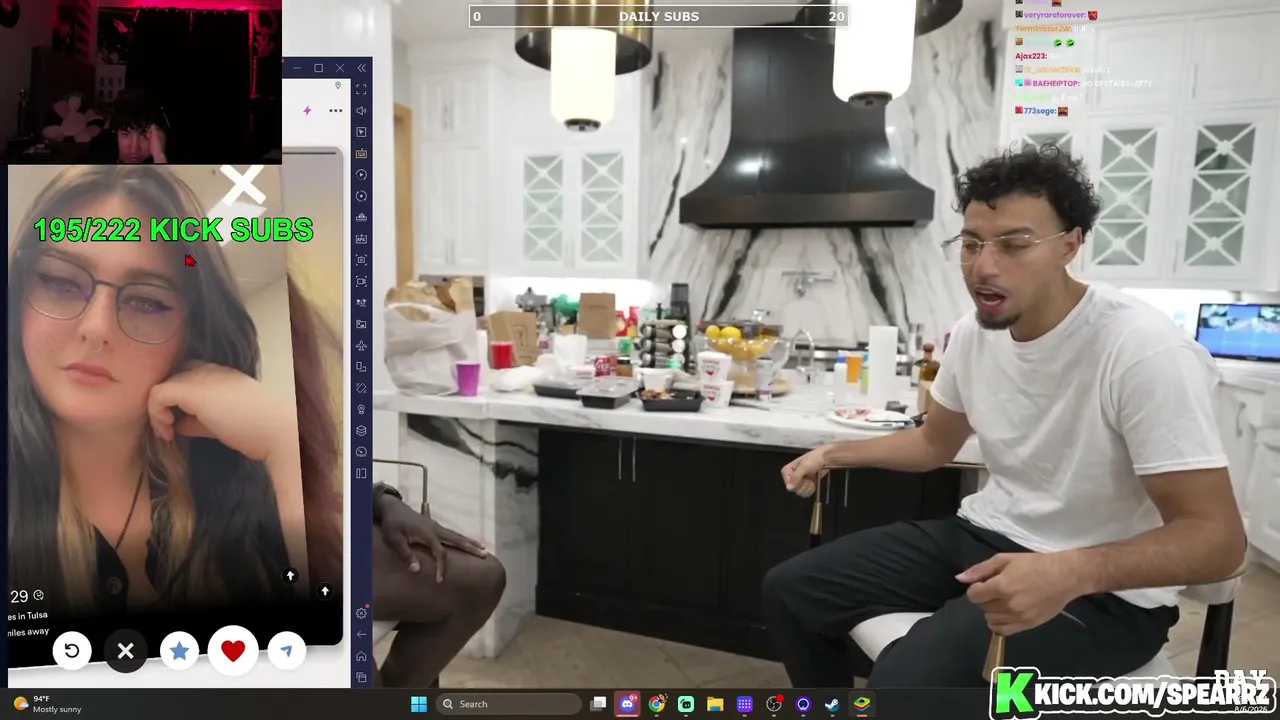Open Task View on the taskbar

pos(598,704)
